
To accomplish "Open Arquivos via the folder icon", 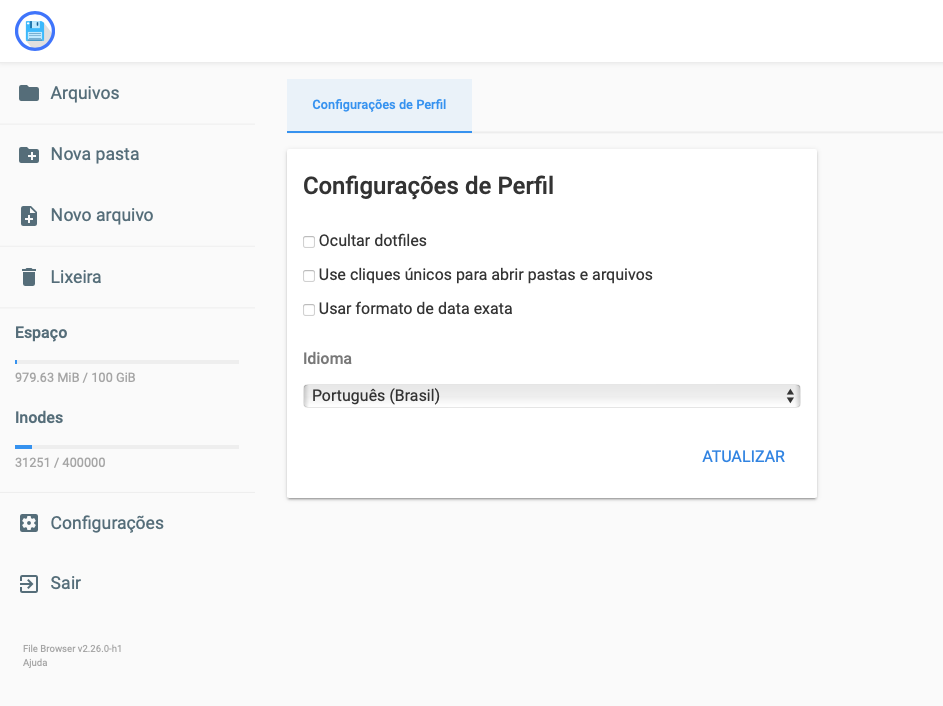I will [28, 92].
